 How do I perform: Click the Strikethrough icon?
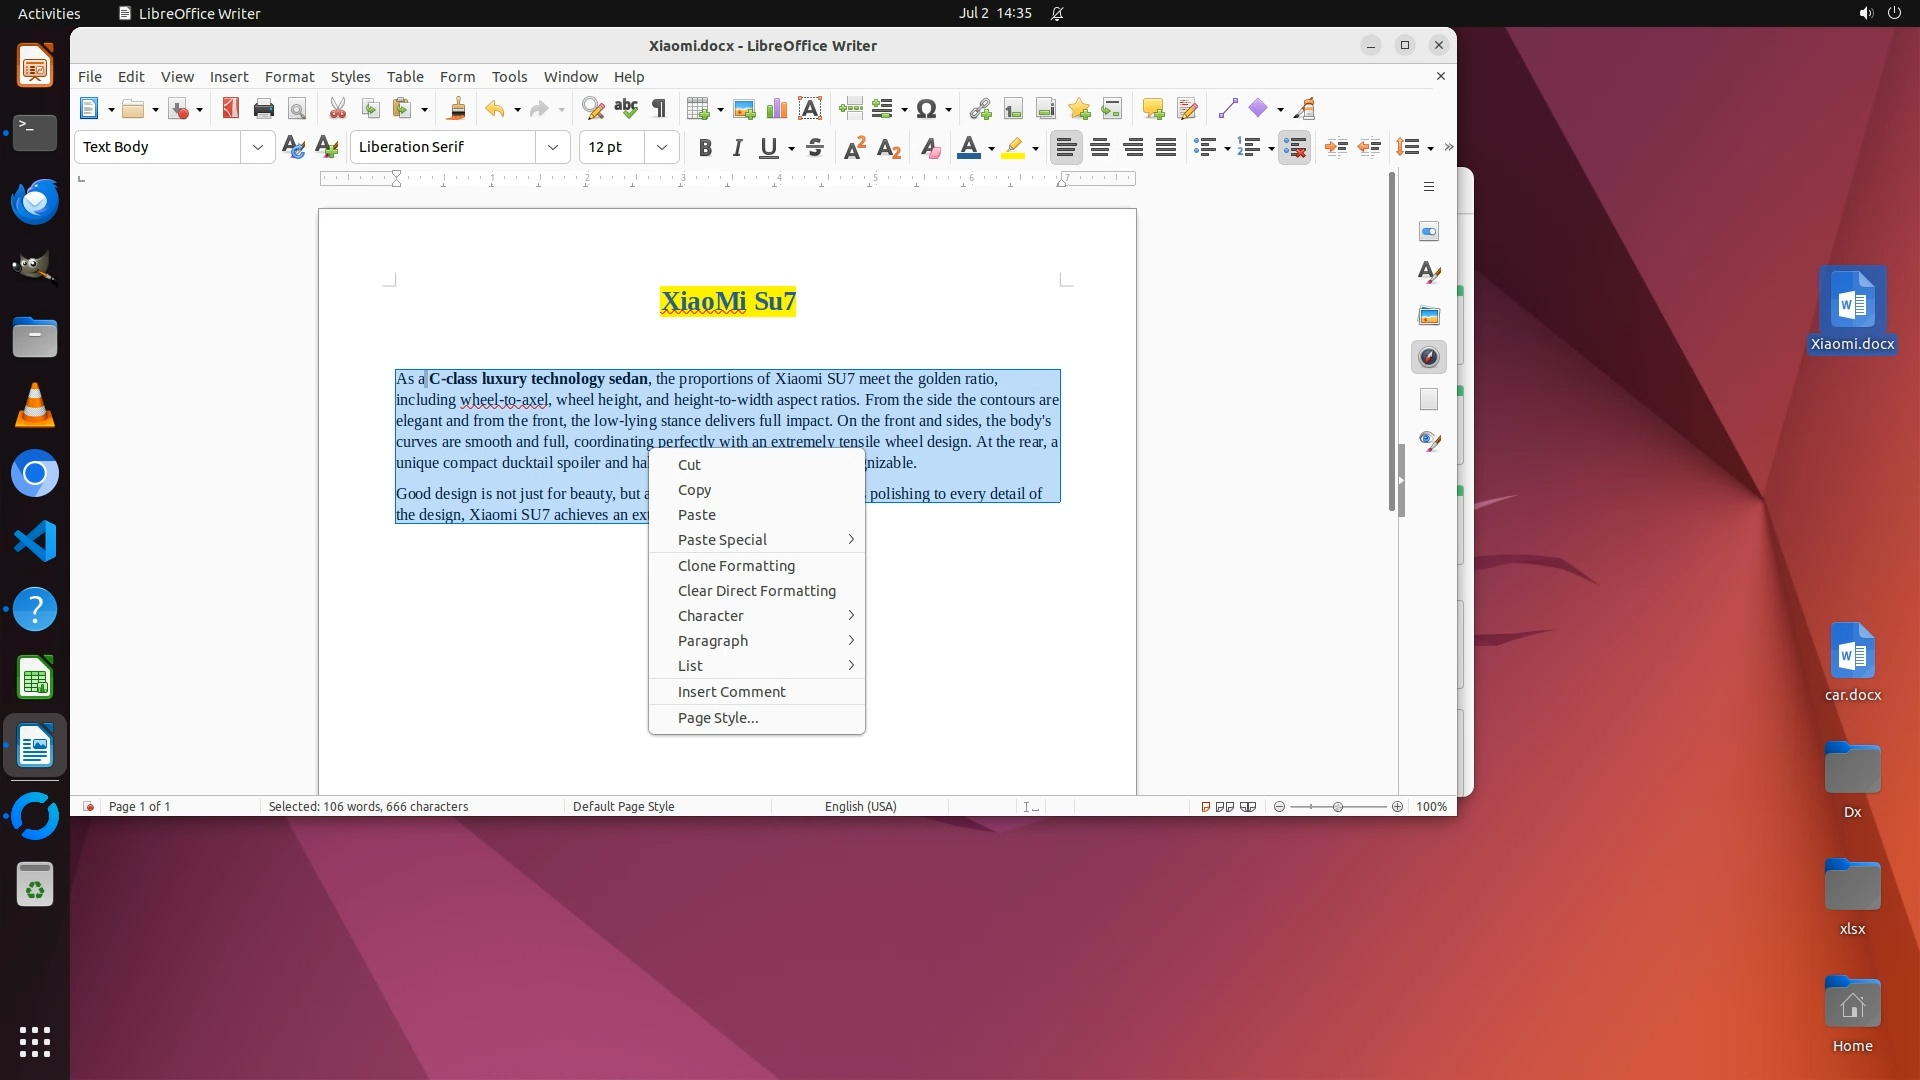pyautogui.click(x=815, y=147)
